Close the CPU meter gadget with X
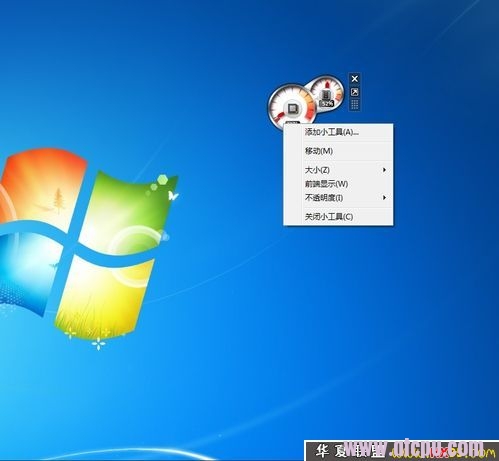The height and width of the screenshot is (461, 499). 355,79
